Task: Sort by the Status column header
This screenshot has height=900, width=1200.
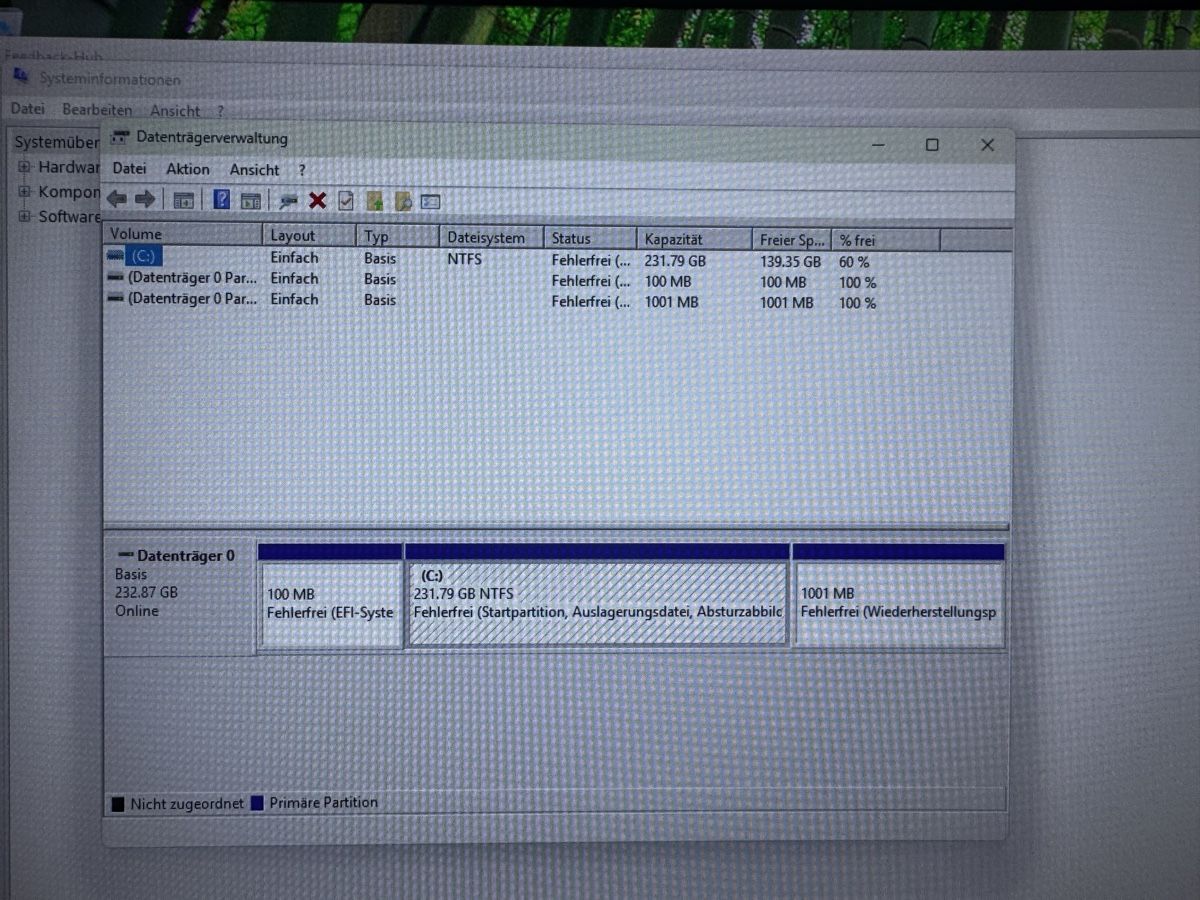Action: click(x=590, y=238)
